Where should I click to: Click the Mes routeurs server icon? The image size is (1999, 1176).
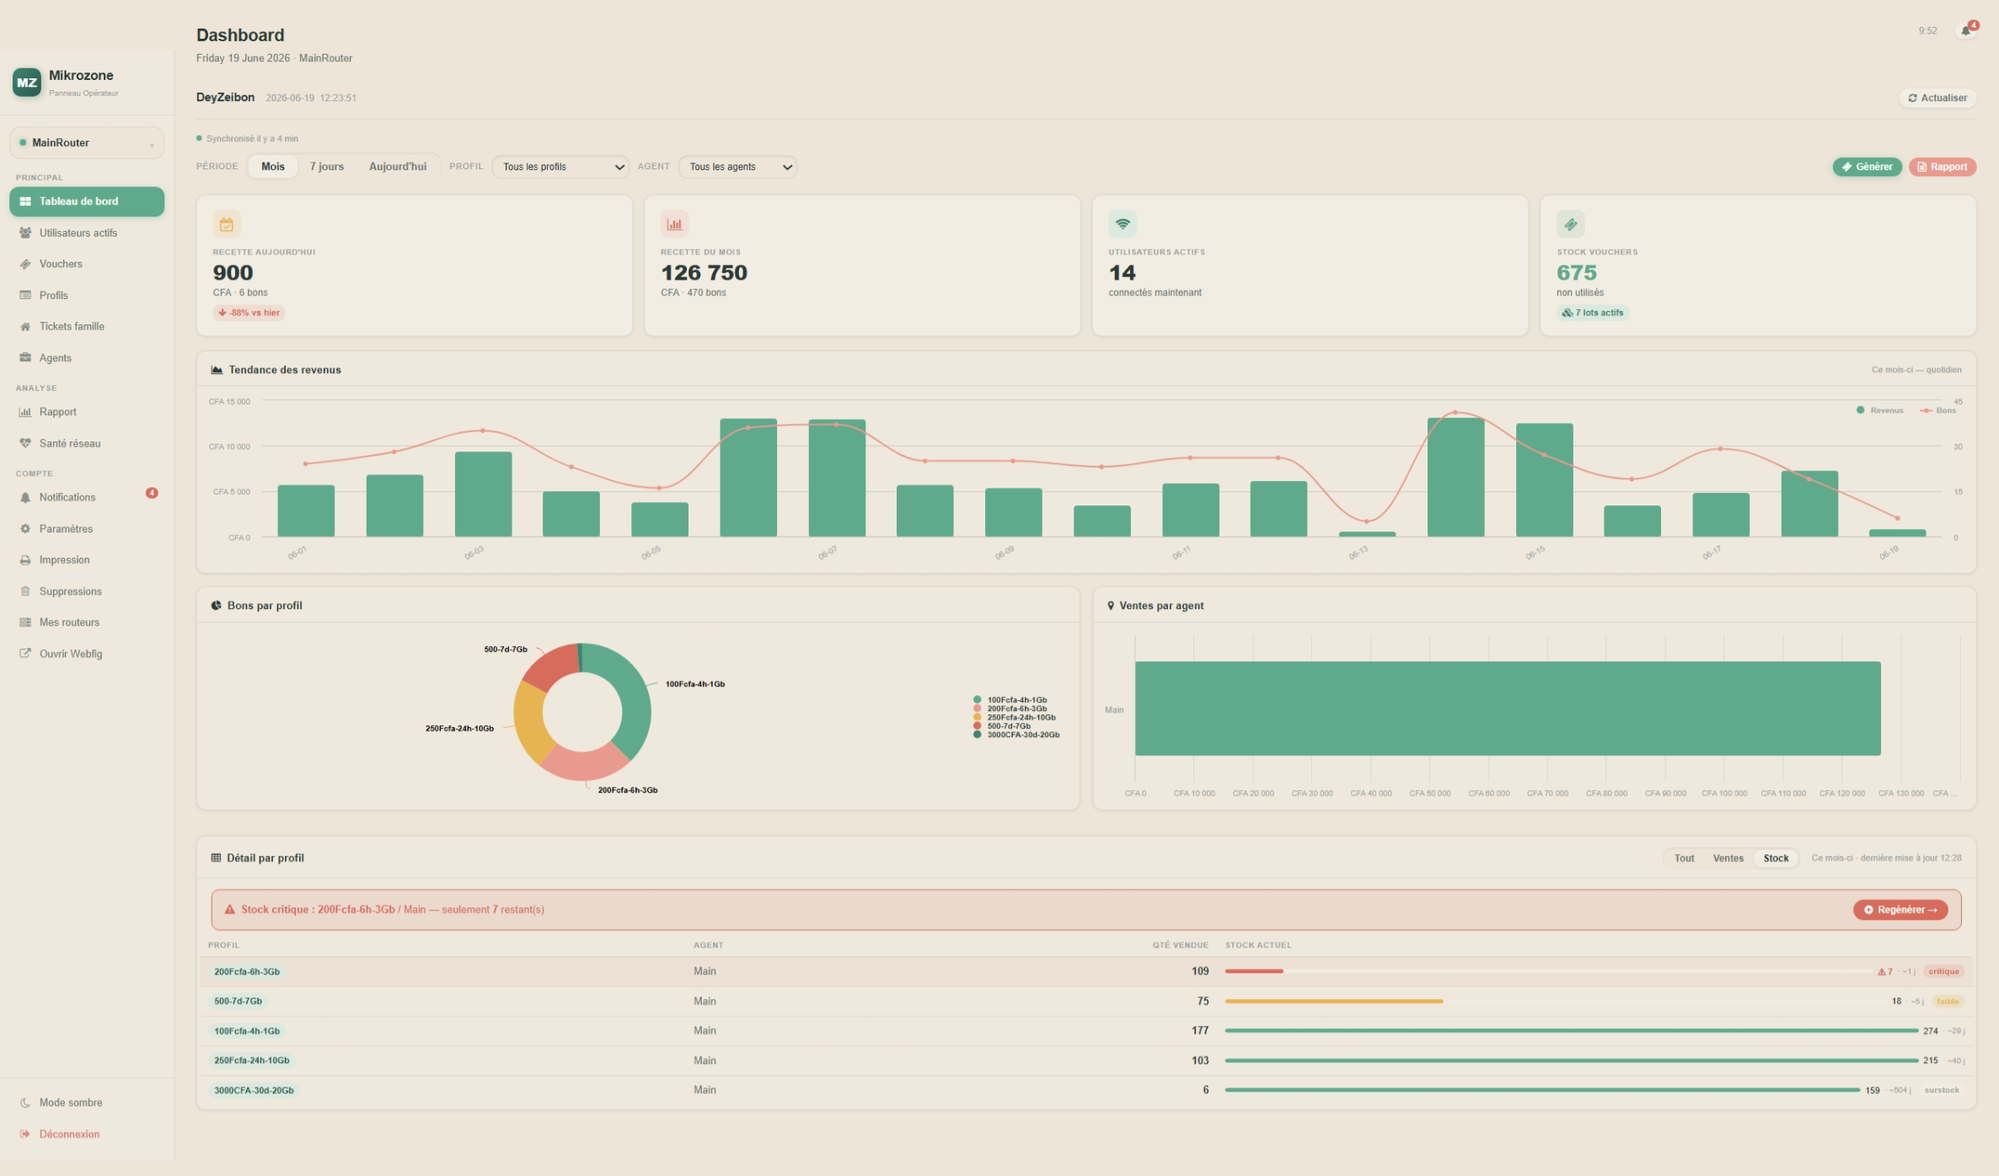(x=25, y=622)
